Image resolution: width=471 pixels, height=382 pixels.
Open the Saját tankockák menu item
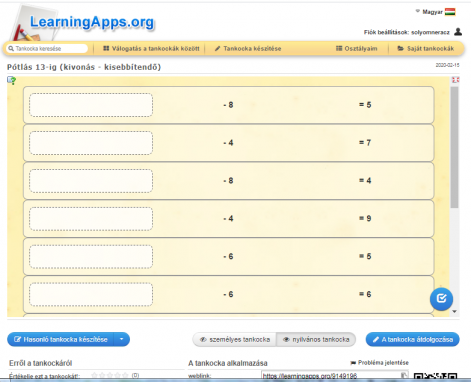[x=426, y=49]
